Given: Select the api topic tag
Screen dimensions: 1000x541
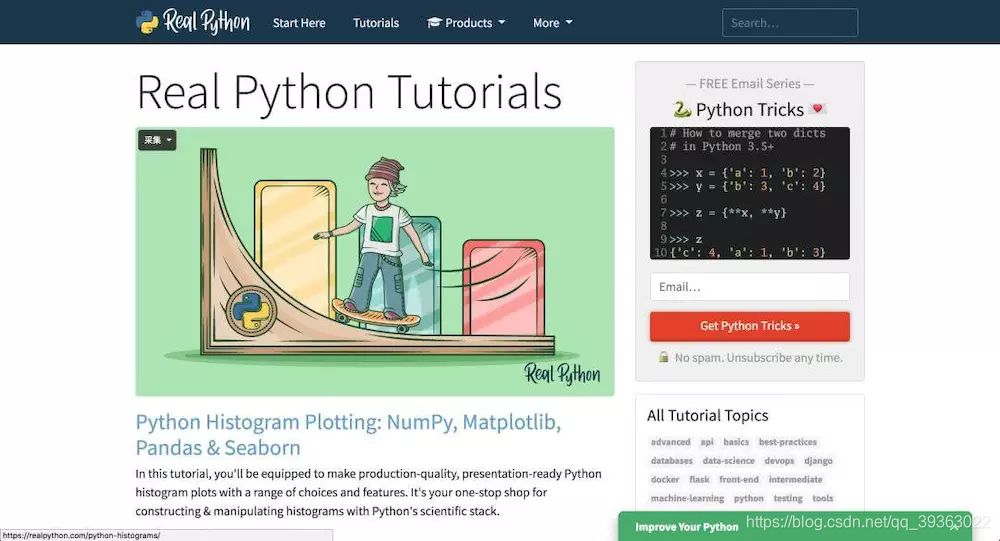Looking at the screenshot, I should pyautogui.click(x=707, y=442).
